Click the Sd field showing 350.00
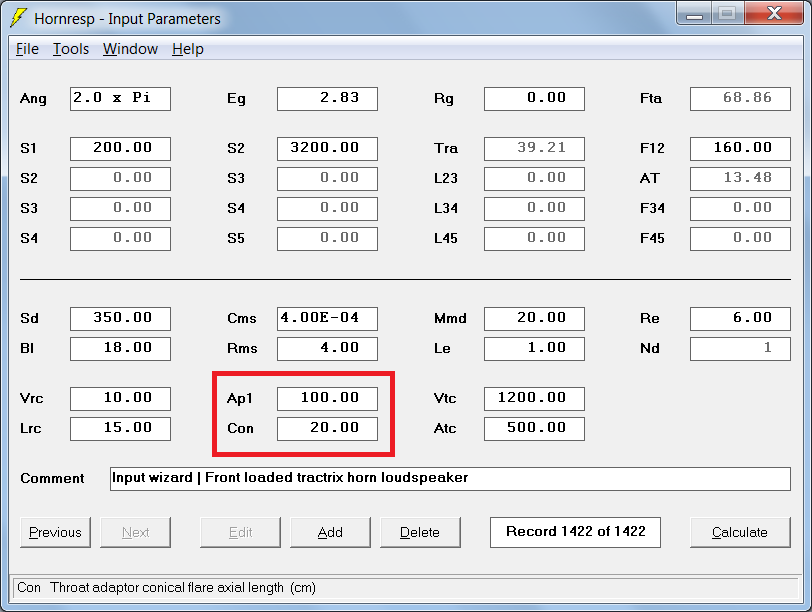812x612 pixels. [x=120, y=318]
